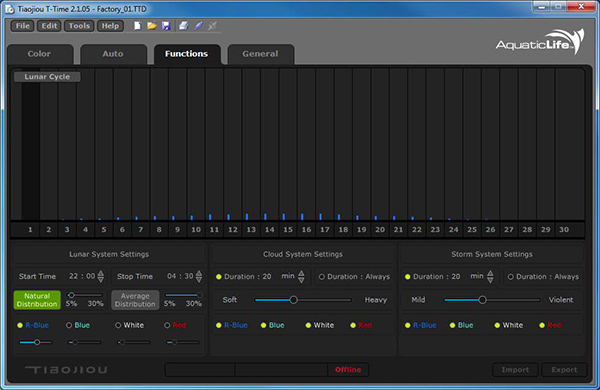Image resolution: width=600 pixels, height=390 pixels.
Task: Open the Tools menu
Action: (x=79, y=26)
